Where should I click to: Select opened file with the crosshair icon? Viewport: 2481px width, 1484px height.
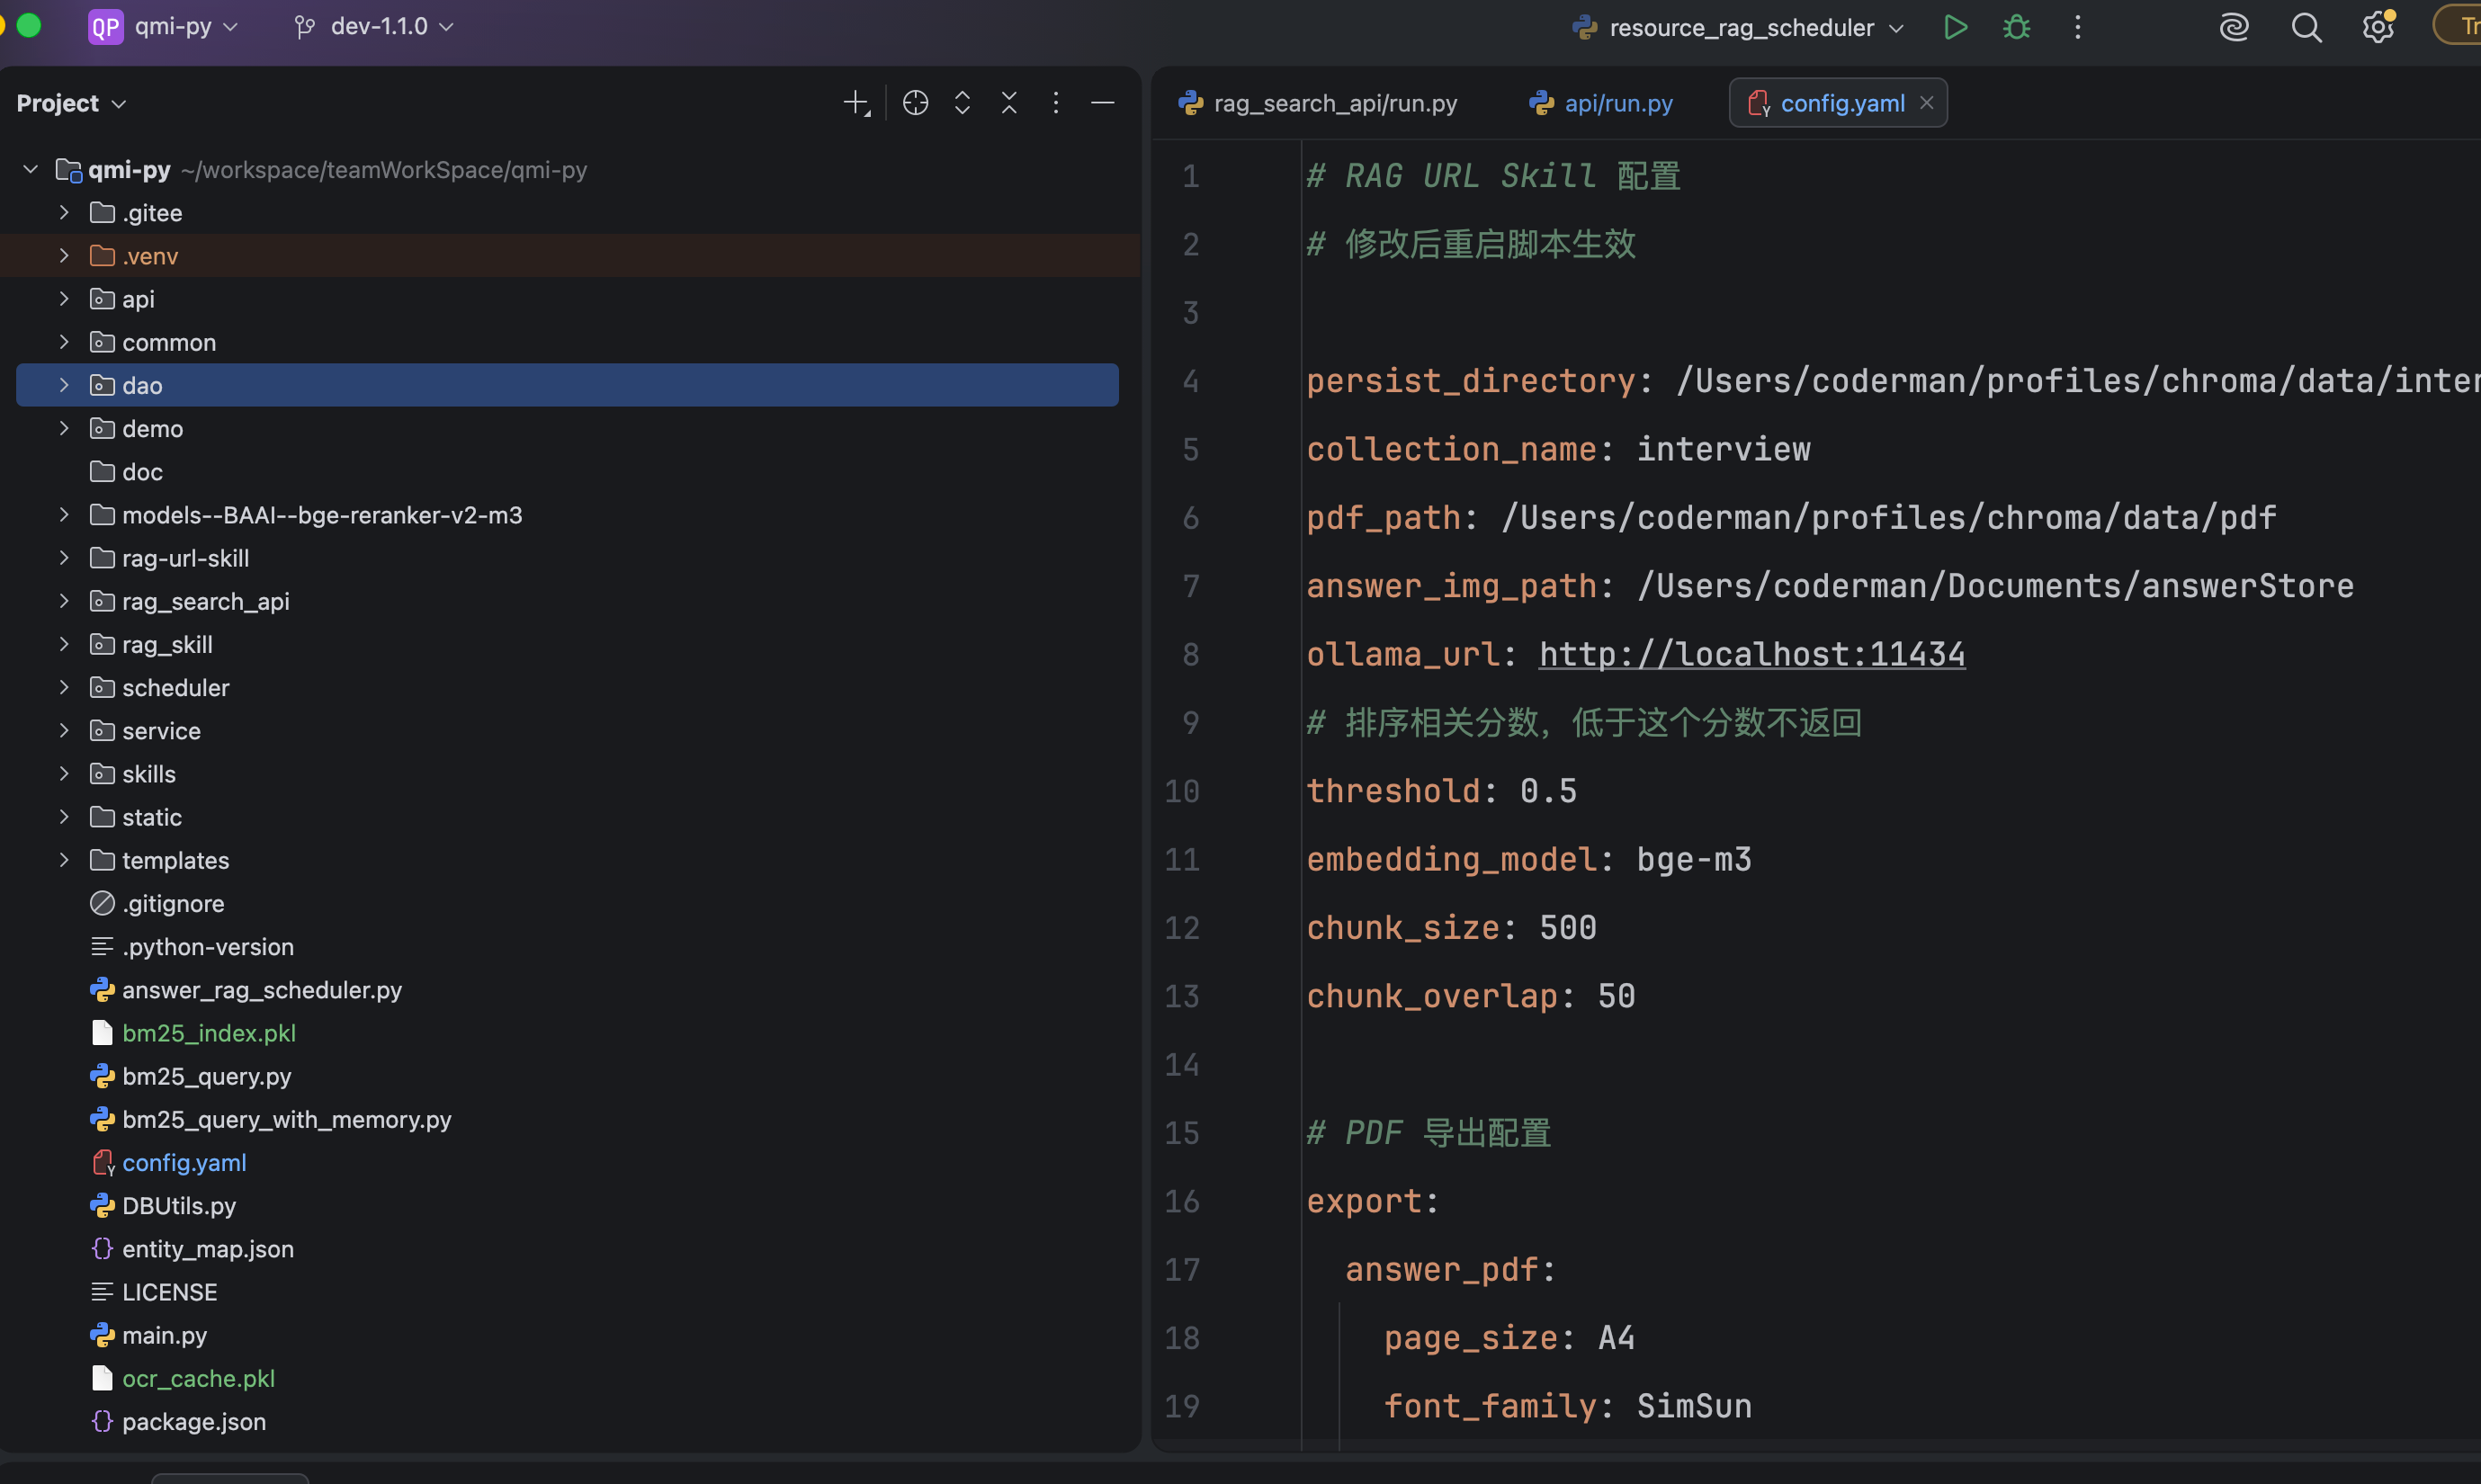click(915, 103)
